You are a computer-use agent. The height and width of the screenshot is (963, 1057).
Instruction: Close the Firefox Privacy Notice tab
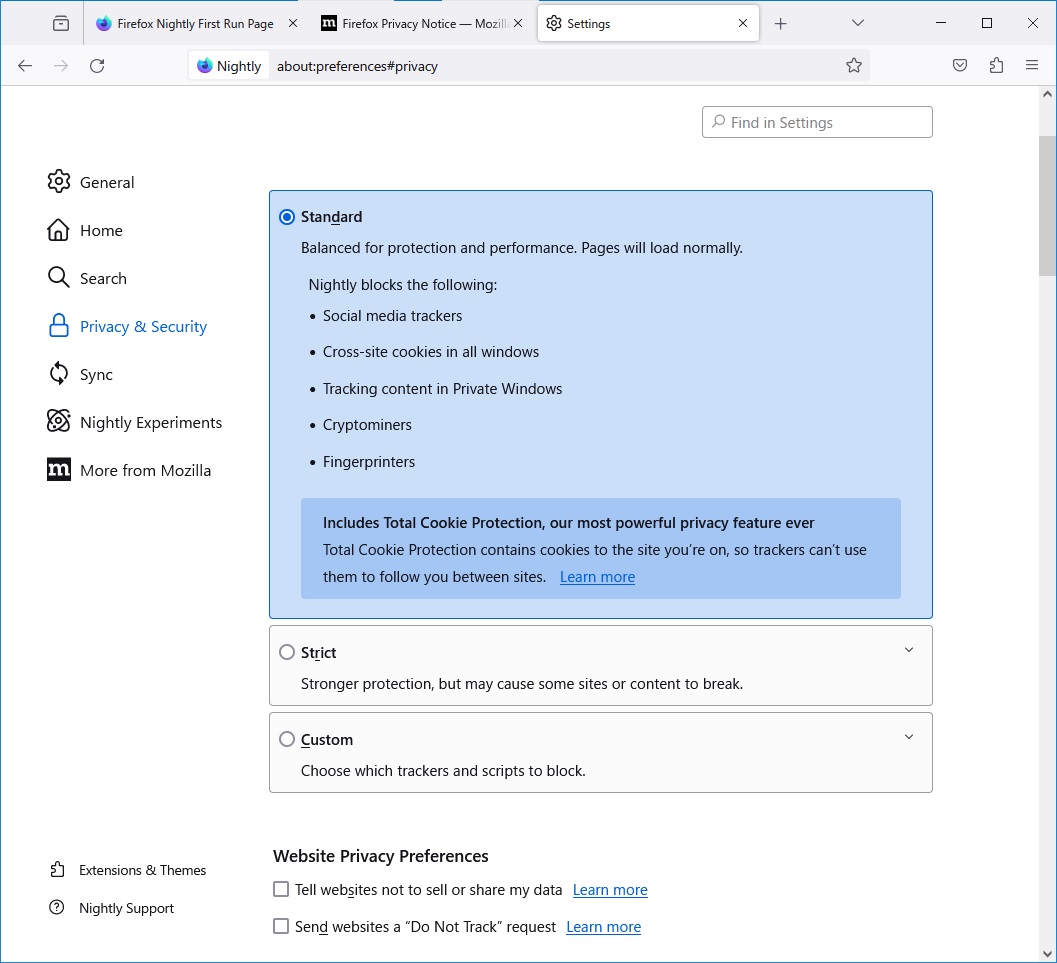point(518,23)
